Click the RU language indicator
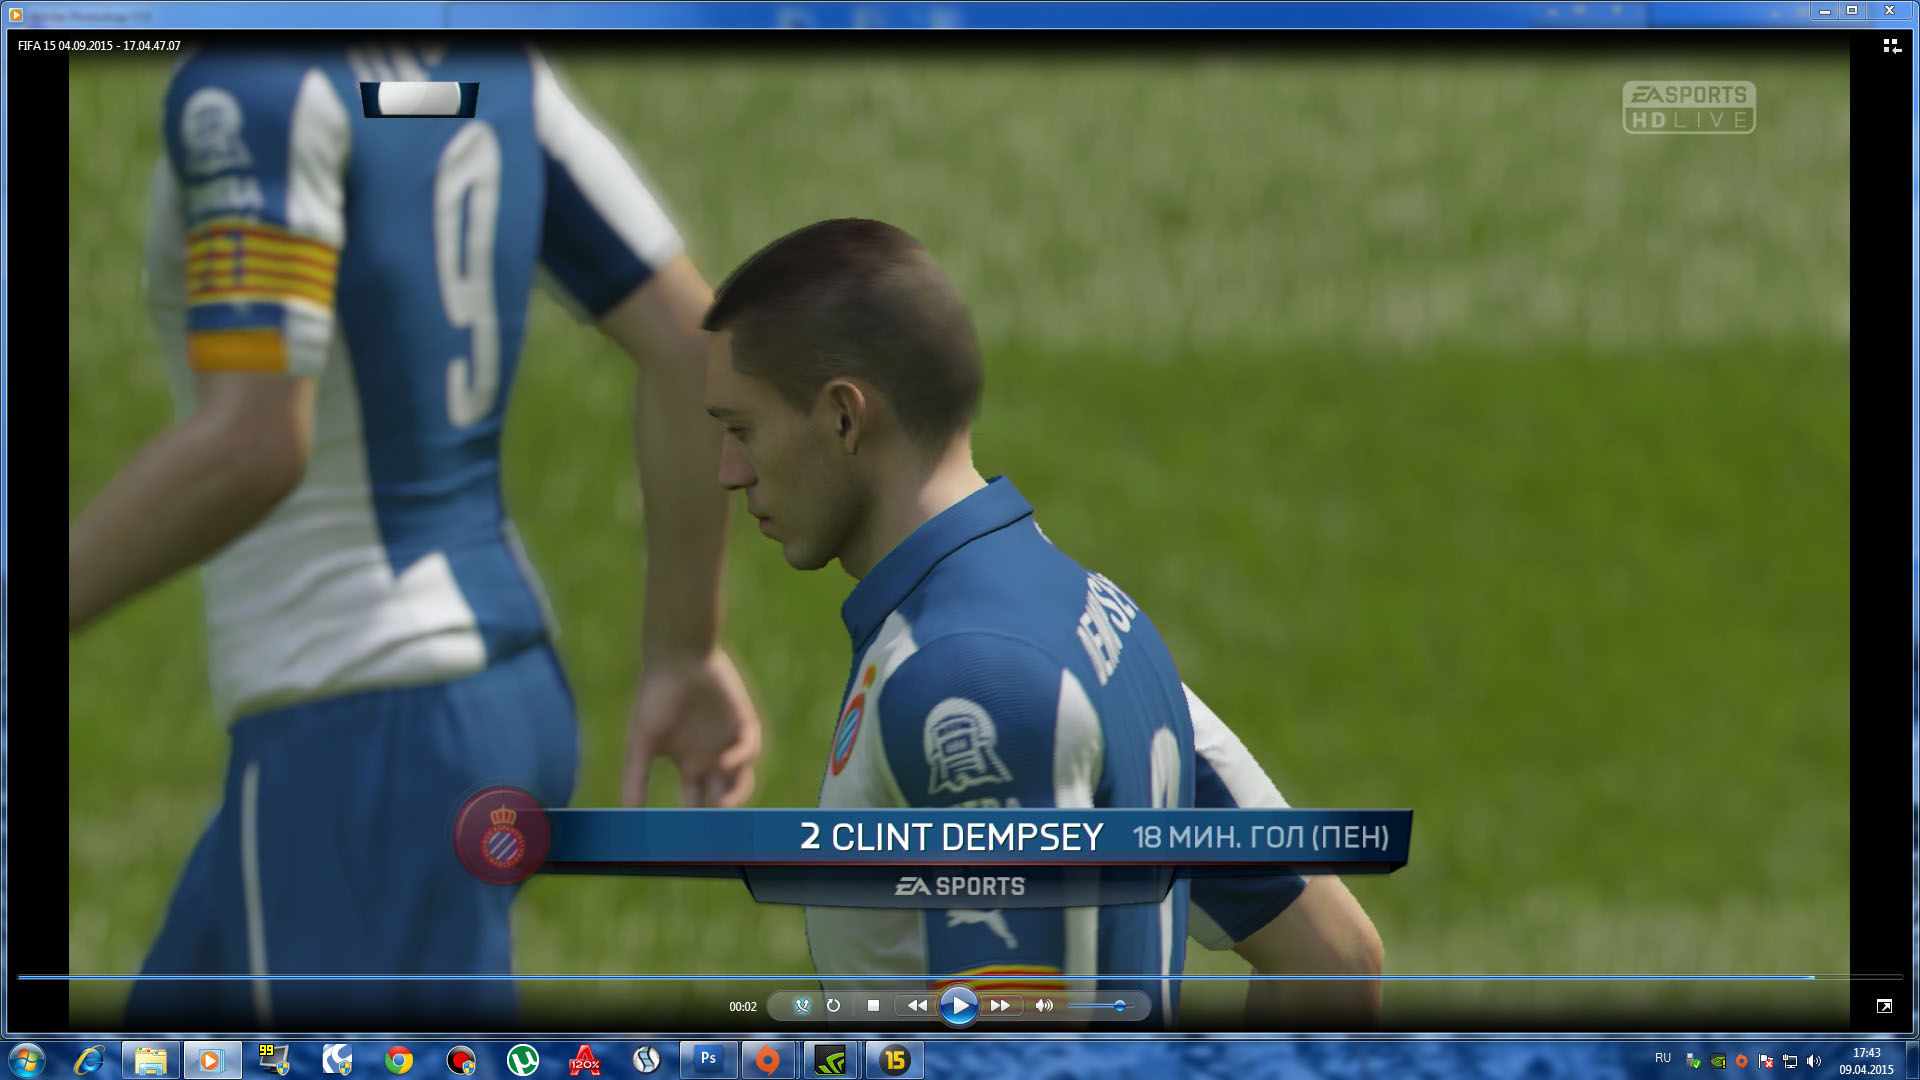1920x1080 pixels. click(x=1663, y=1058)
